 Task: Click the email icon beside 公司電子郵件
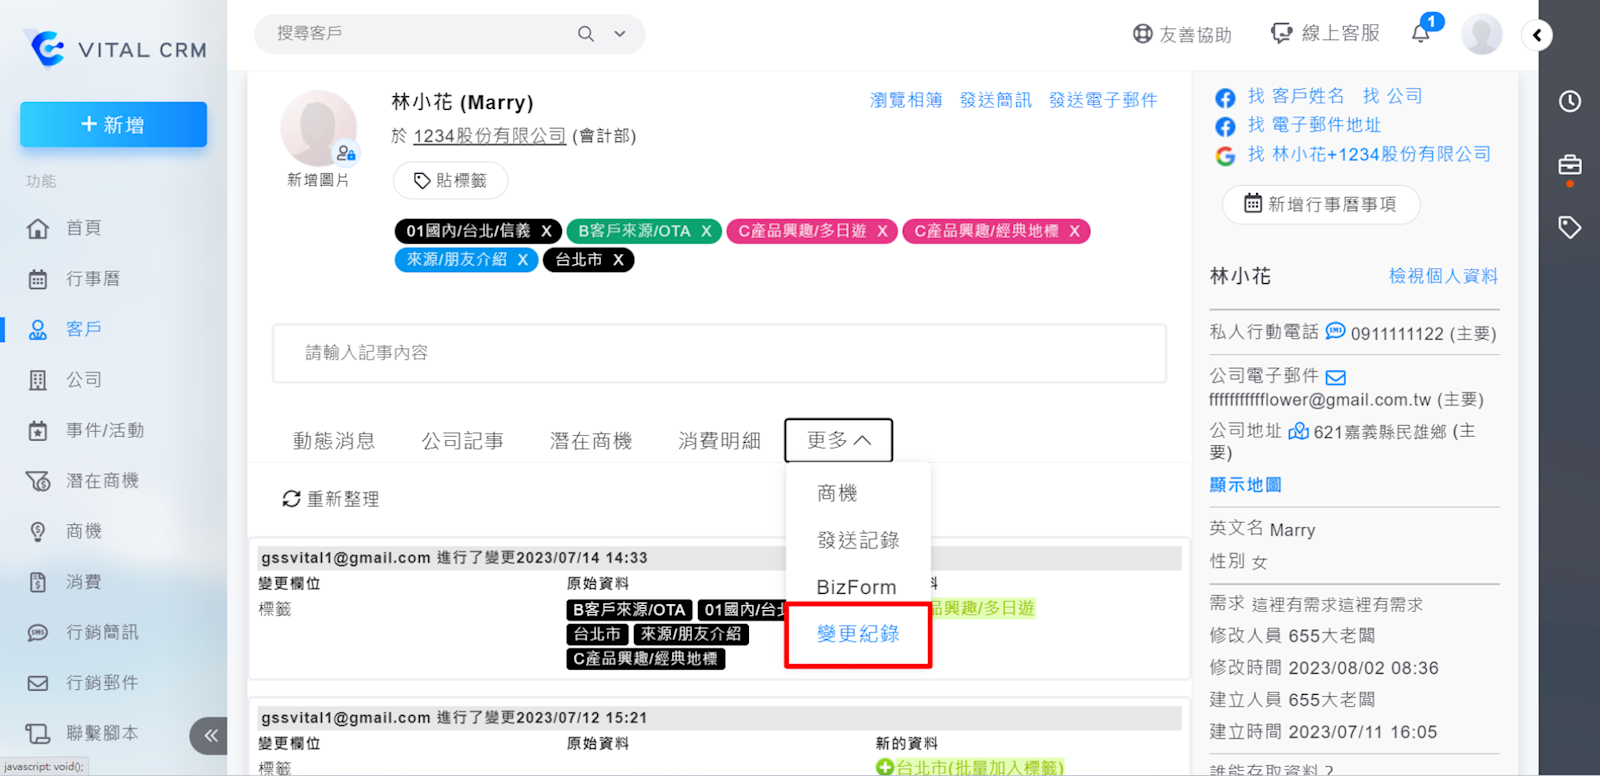pyautogui.click(x=1335, y=377)
